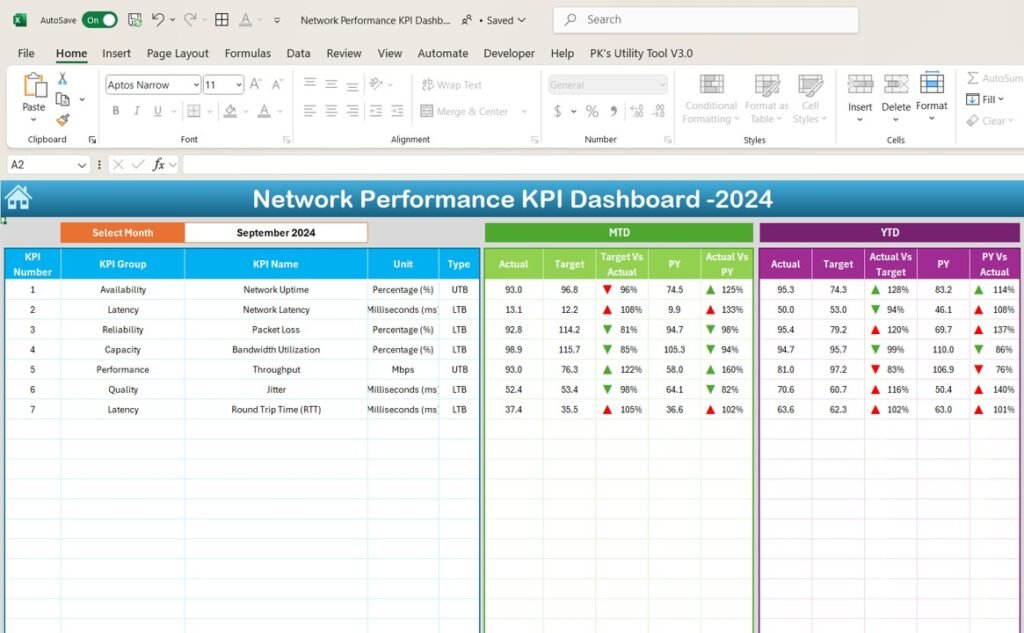Open the Fill dropdown in the Editing group
This screenshot has height=633, width=1024.
click(x=988, y=100)
